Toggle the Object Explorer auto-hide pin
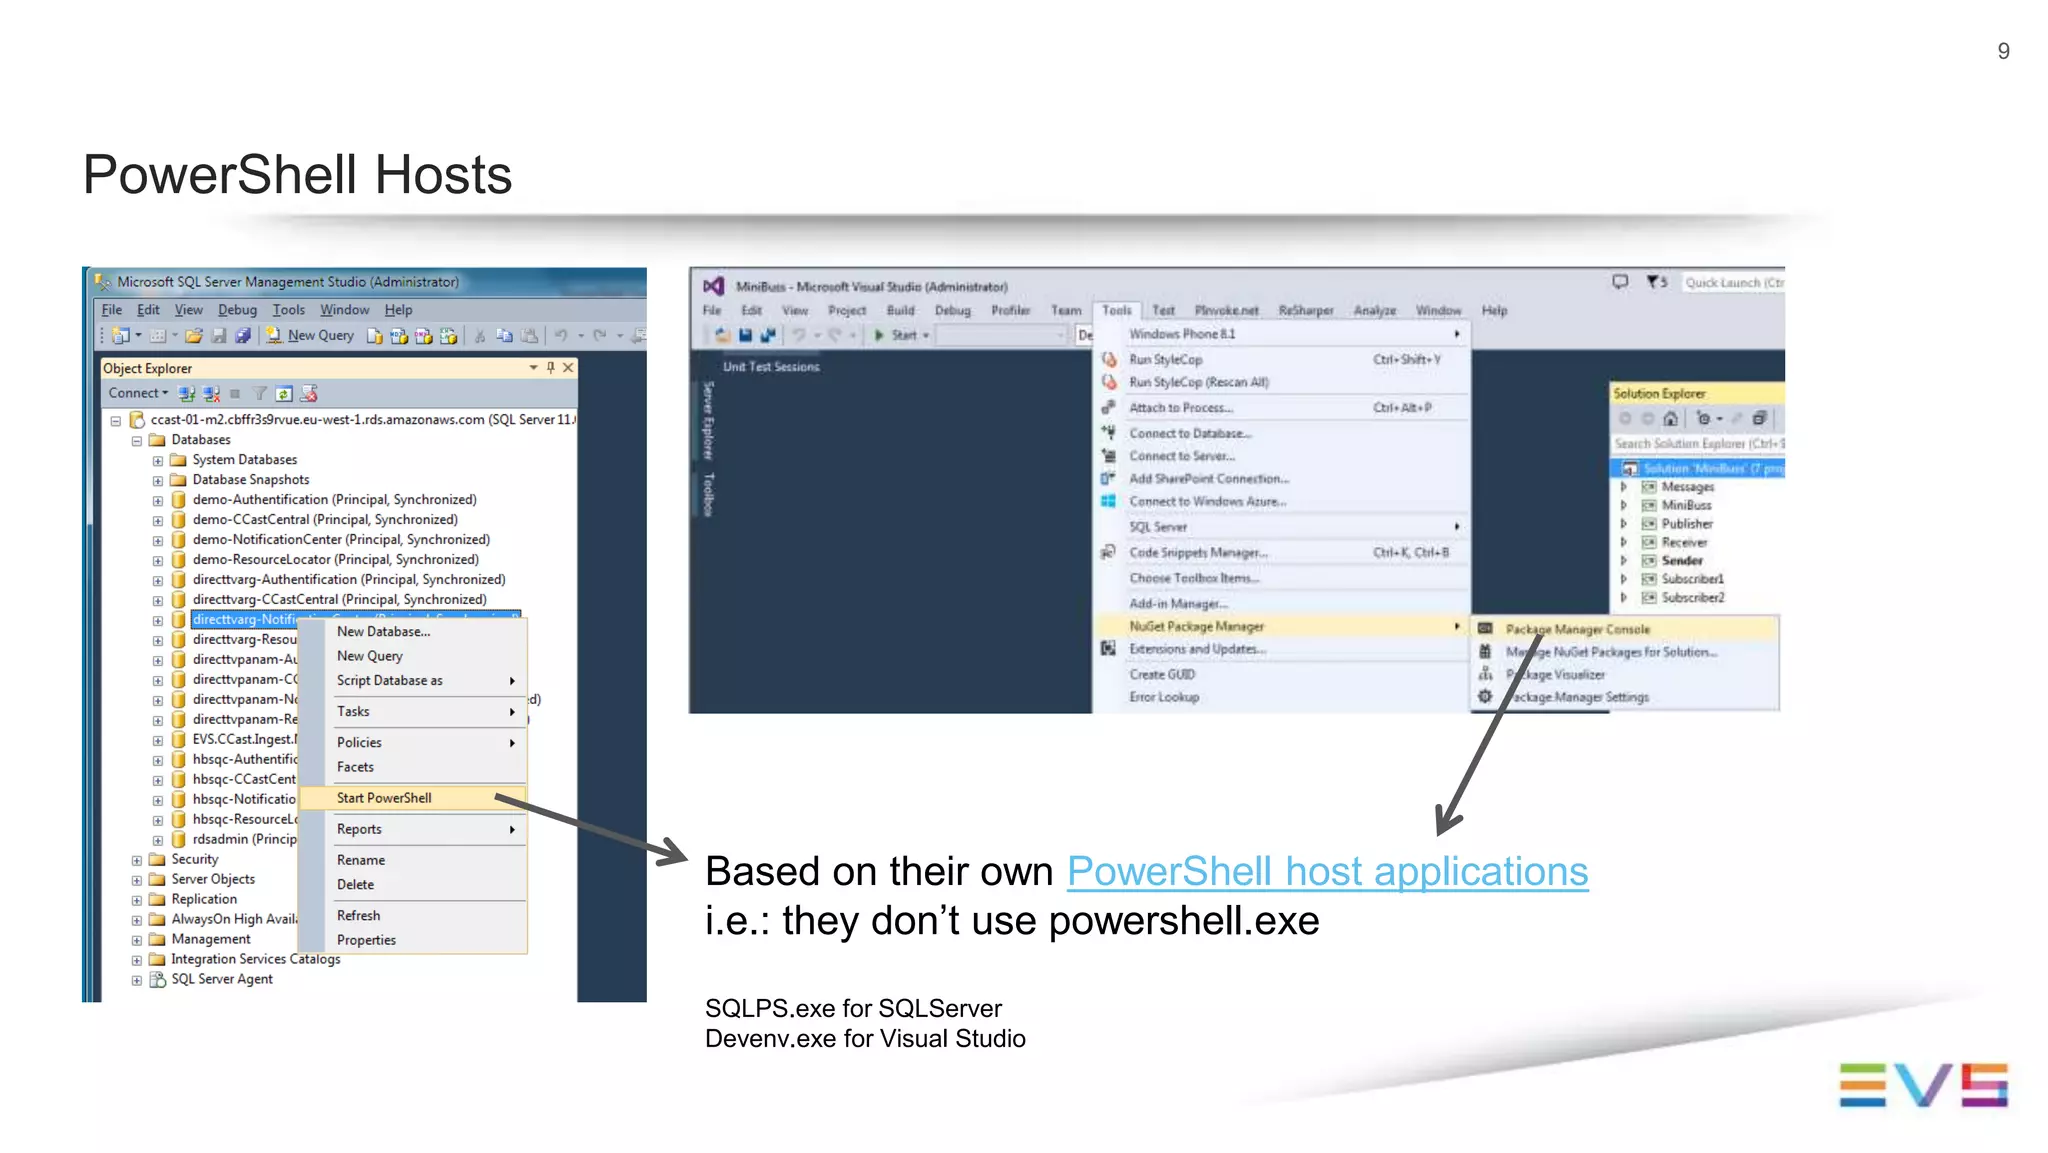Image resolution: width=2048 pixels, height=1153 pixels. coord(550,368)
